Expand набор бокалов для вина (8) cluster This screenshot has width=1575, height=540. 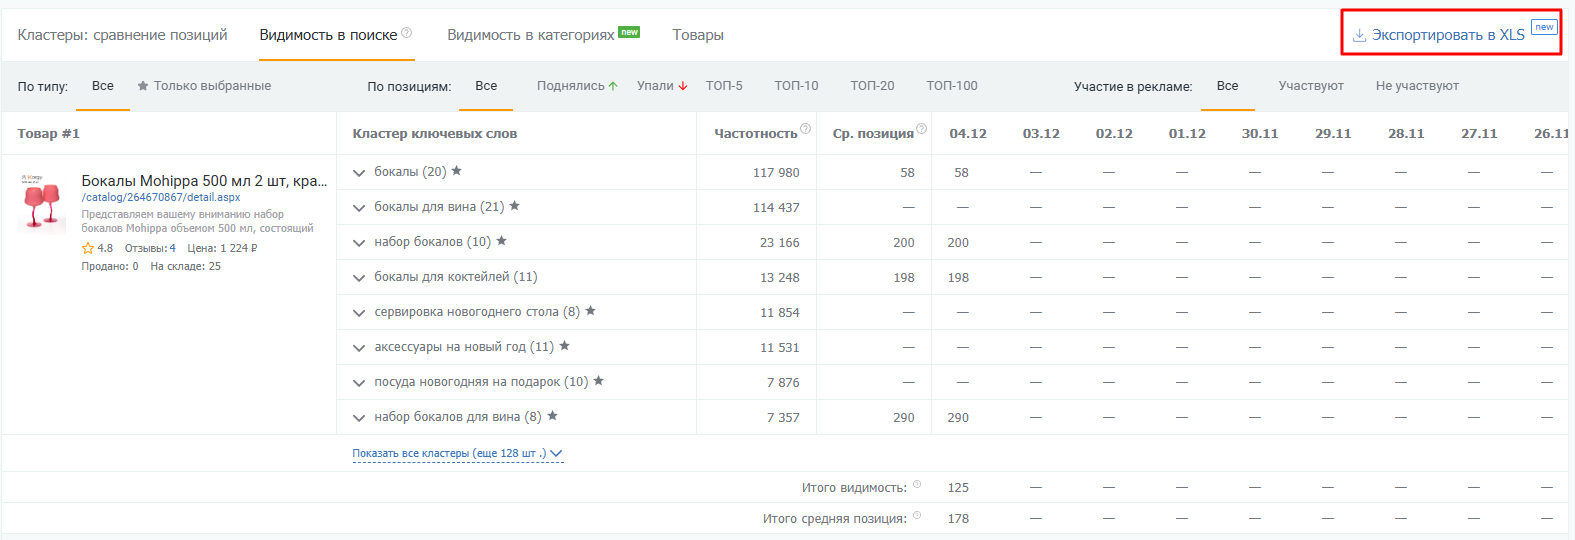pyautogui.click(x=359, y=418)
